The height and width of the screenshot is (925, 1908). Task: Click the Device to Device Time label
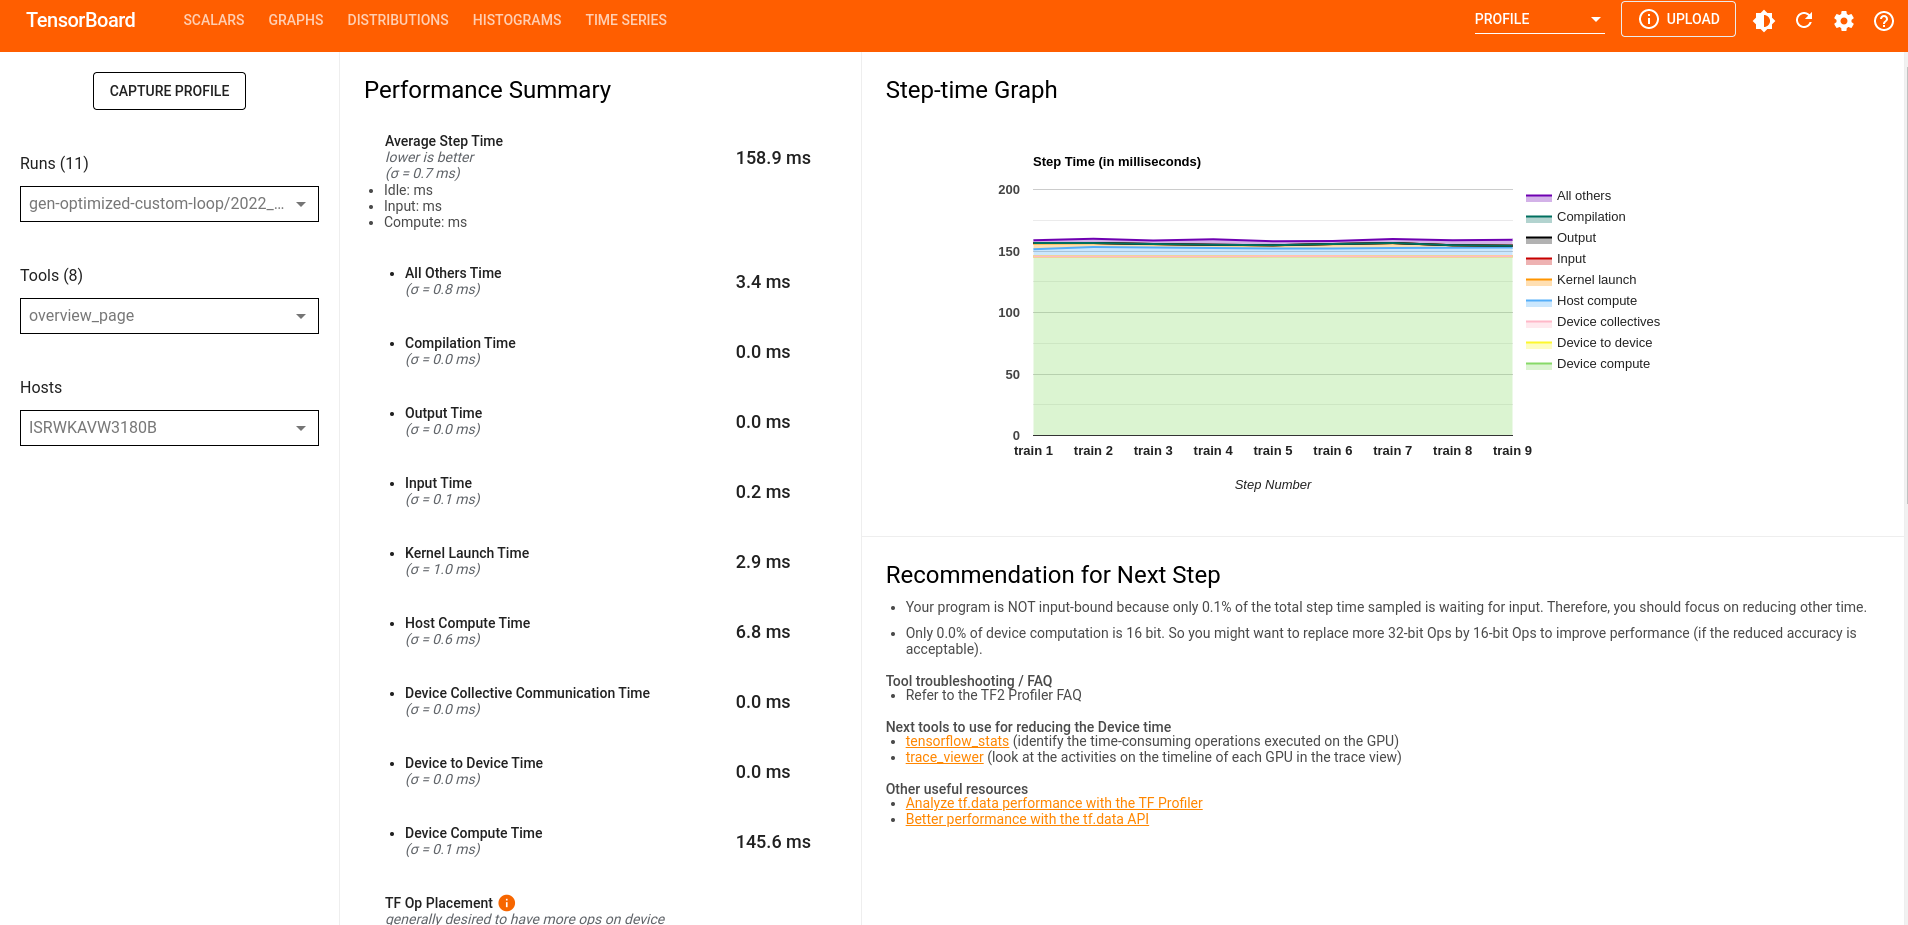[x=474, y=763]
